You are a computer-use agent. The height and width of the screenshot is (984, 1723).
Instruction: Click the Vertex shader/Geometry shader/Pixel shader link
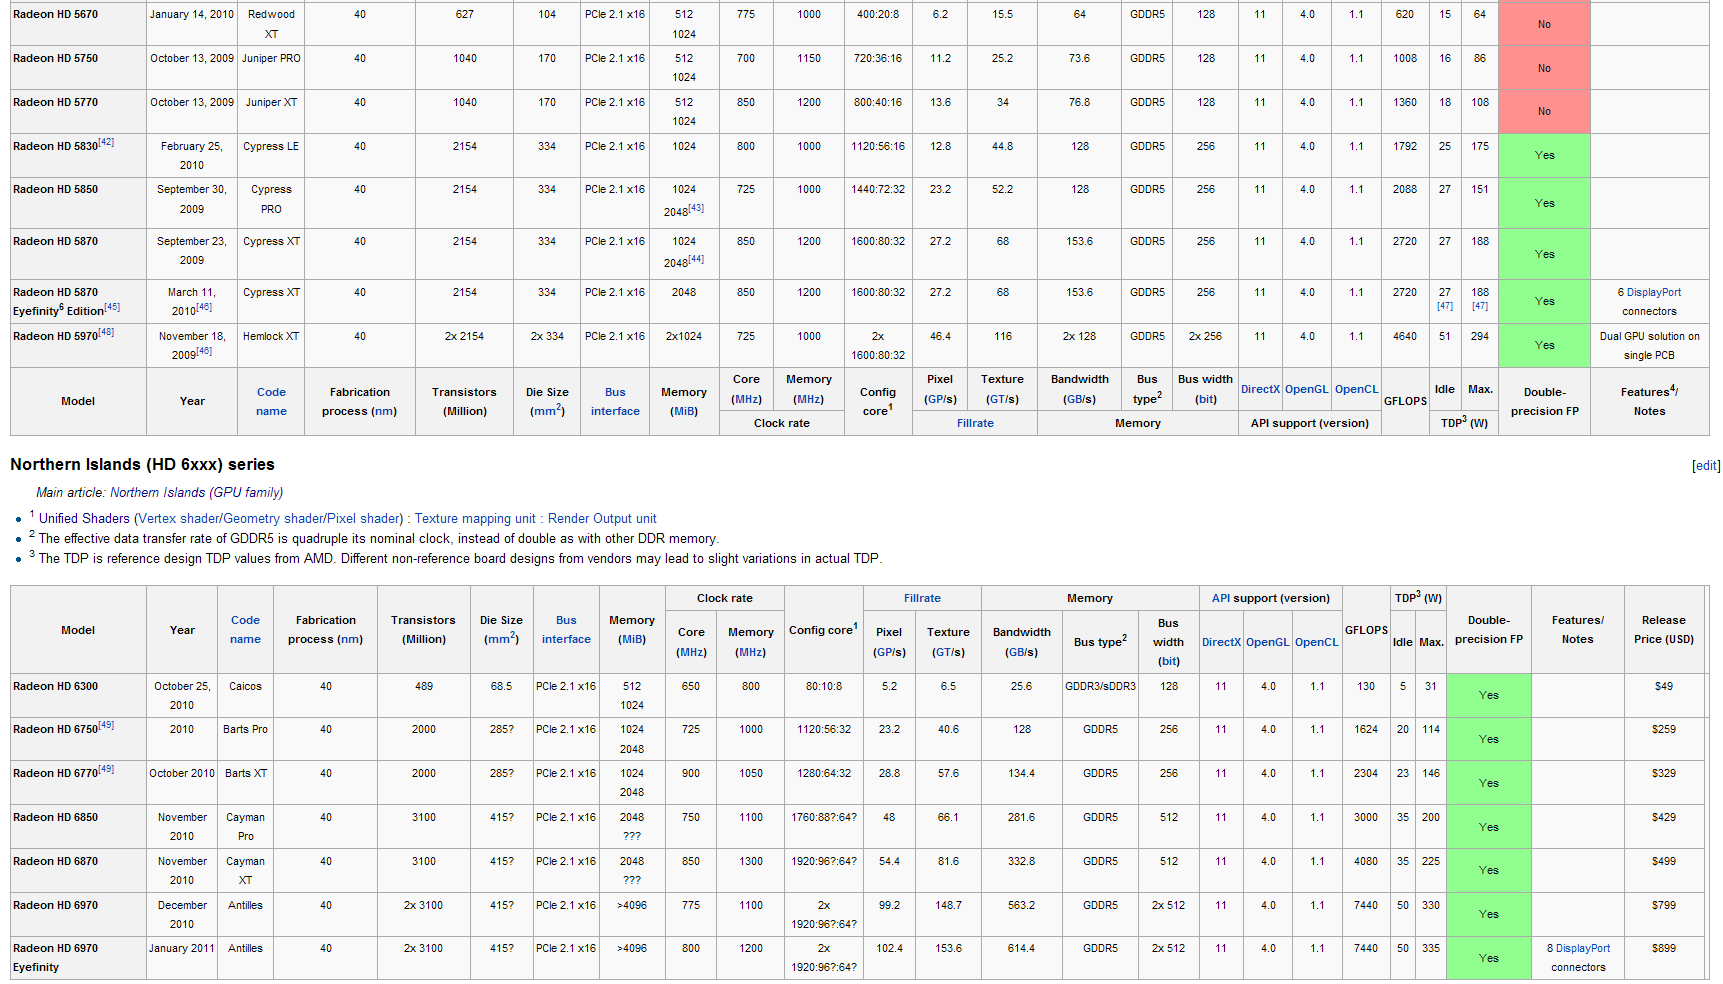pyautogui.click(x=268, y=518)
